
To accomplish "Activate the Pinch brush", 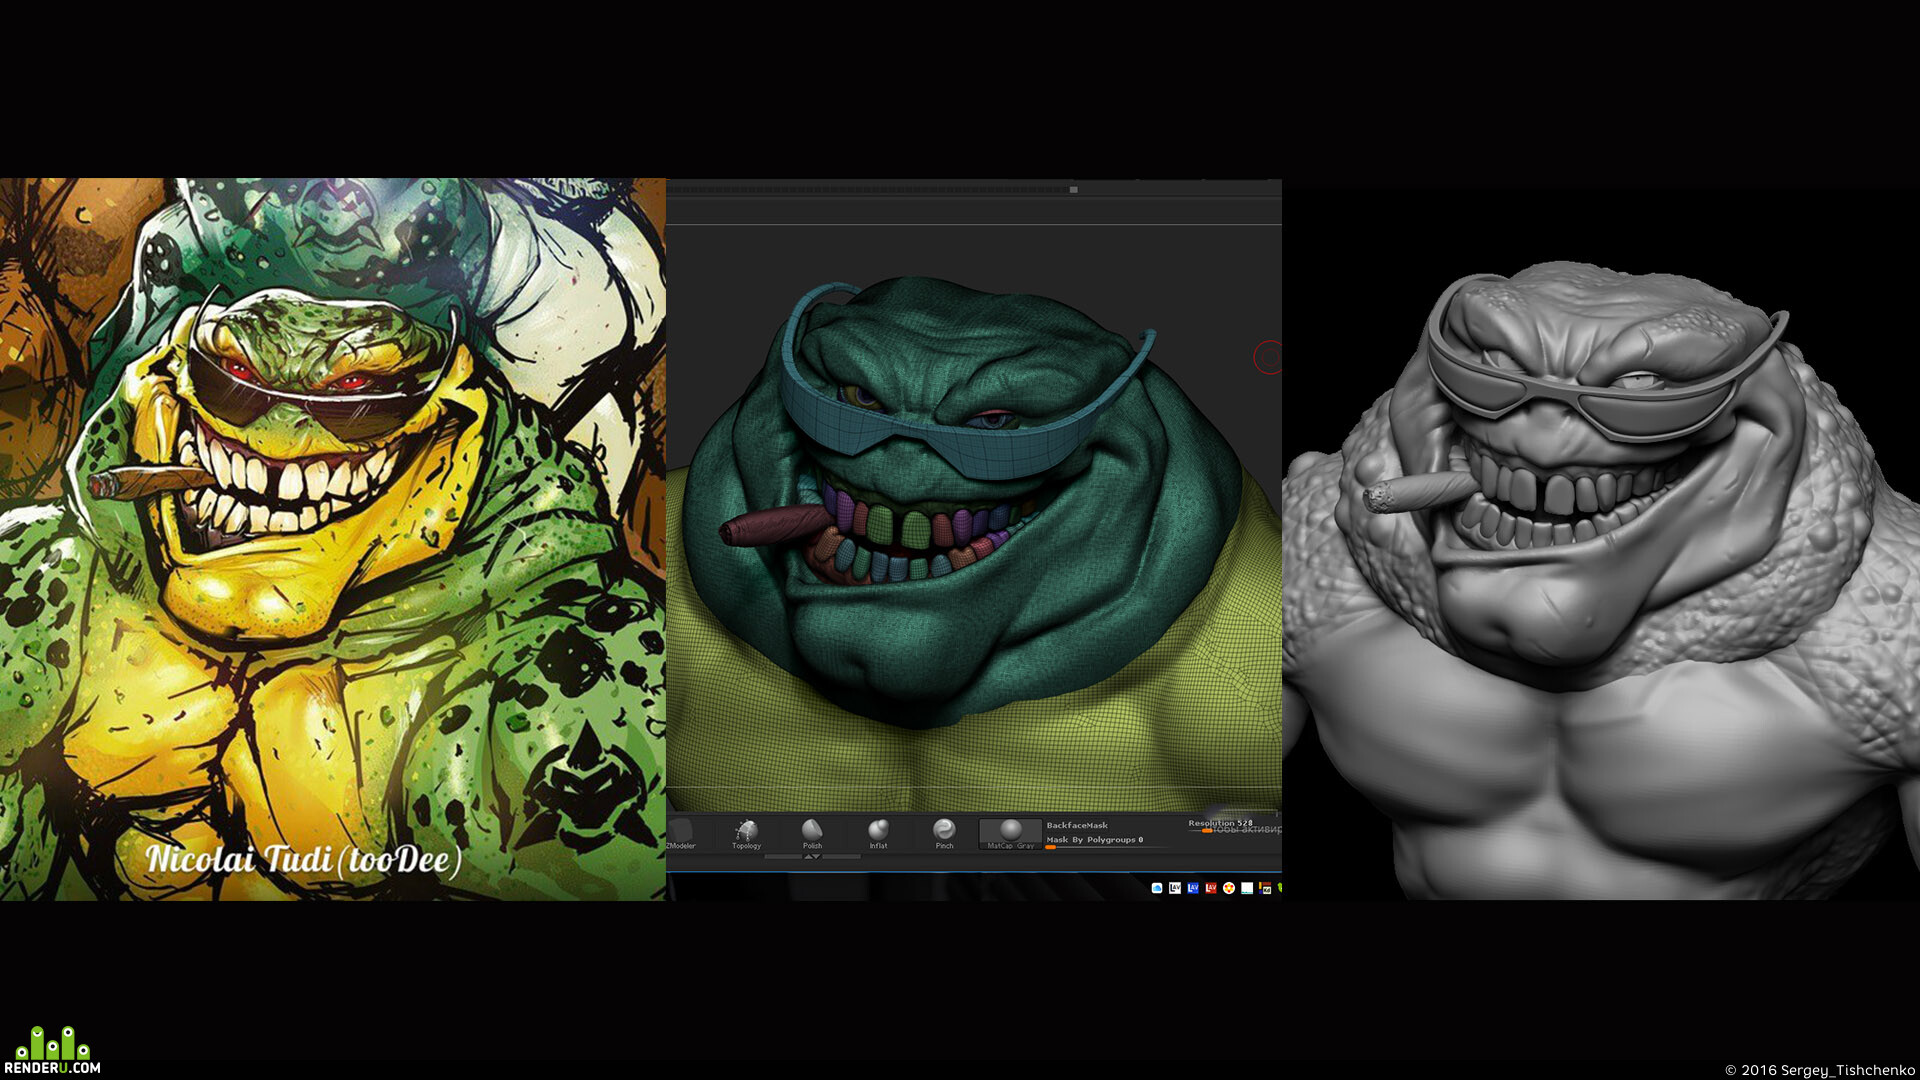I will 944,833.
